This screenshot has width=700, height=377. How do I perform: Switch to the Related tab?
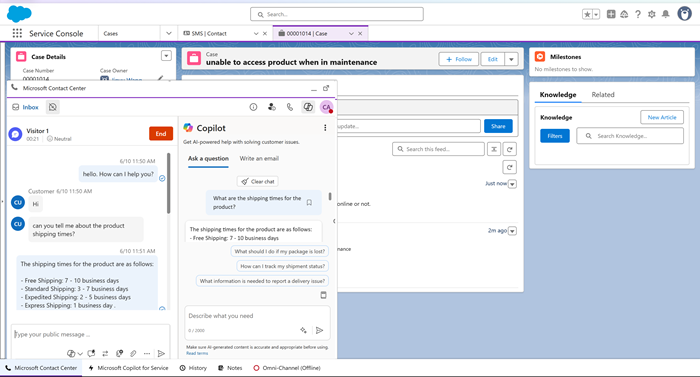(x=603, y=95)
